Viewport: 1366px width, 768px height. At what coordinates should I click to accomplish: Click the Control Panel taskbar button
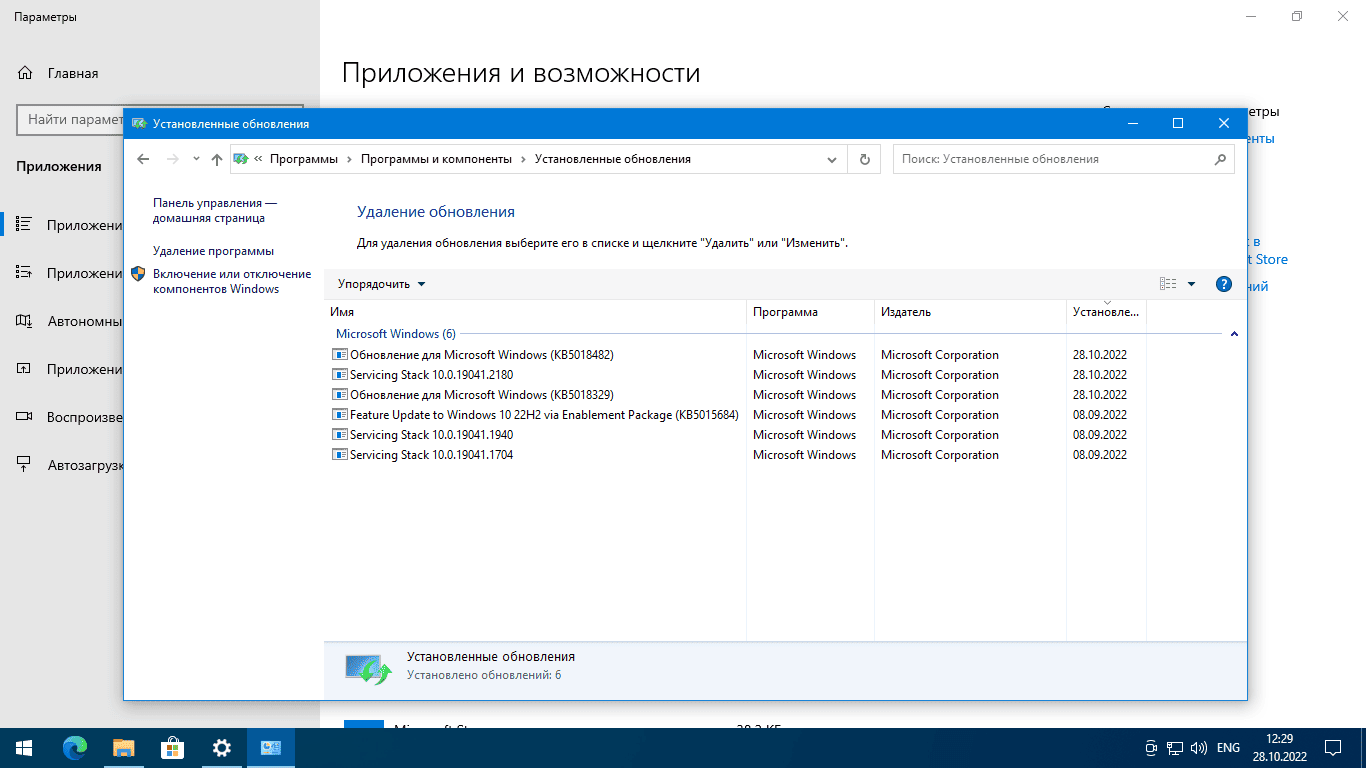pos(271,748)
